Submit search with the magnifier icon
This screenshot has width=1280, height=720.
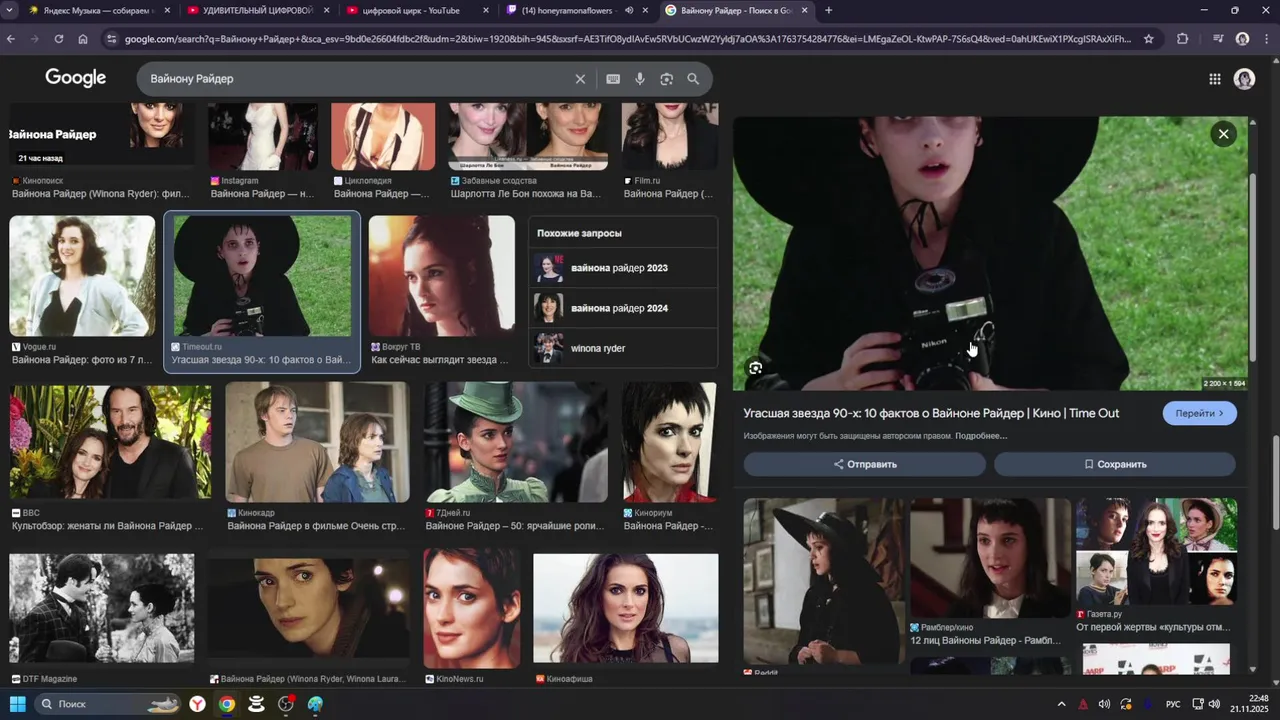(693, 79)
